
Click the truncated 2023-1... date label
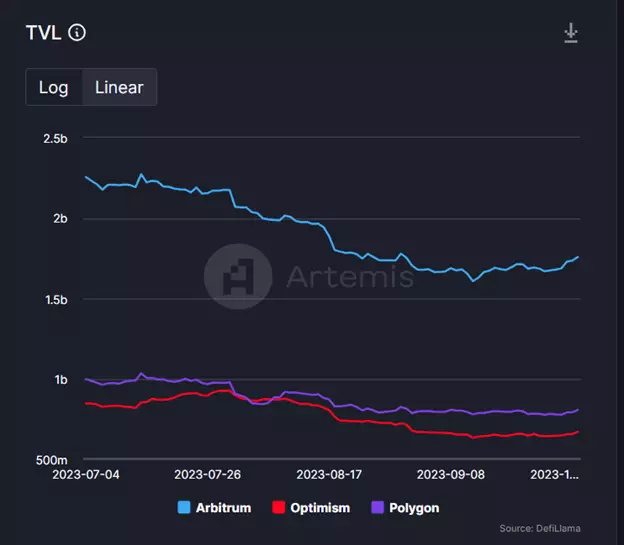pos(554,475)
